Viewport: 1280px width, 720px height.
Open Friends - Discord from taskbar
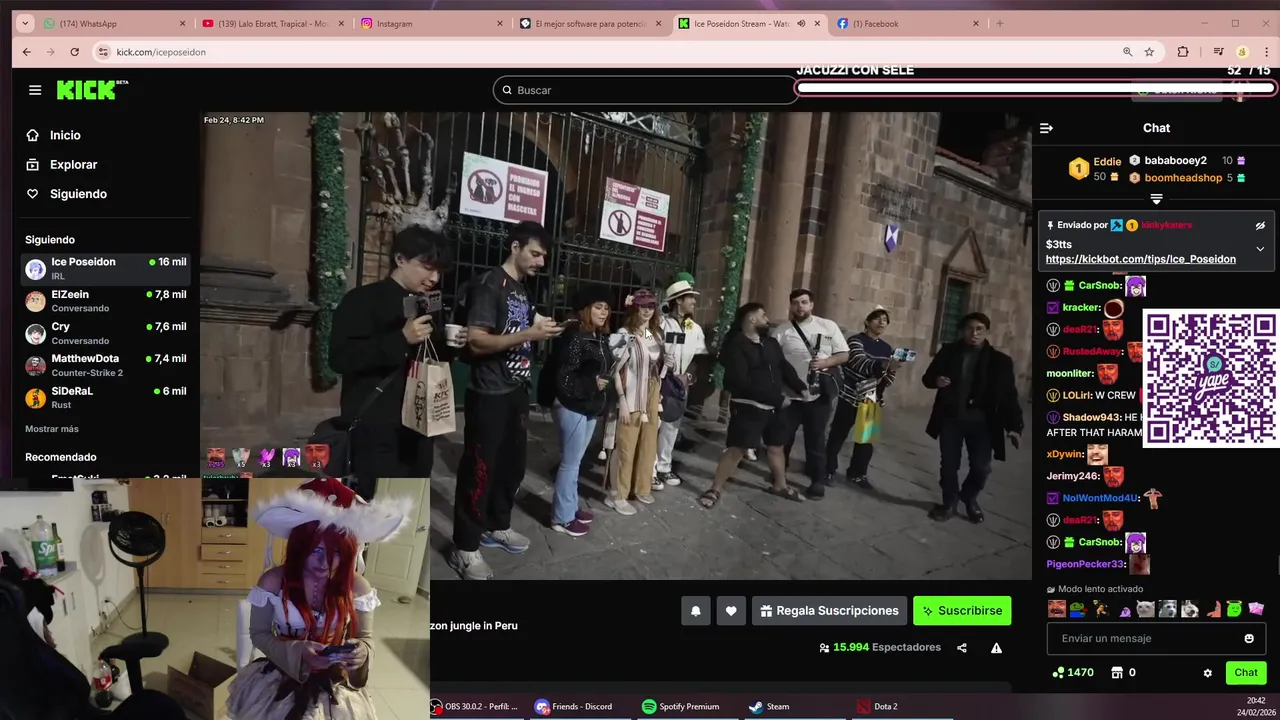573,706
